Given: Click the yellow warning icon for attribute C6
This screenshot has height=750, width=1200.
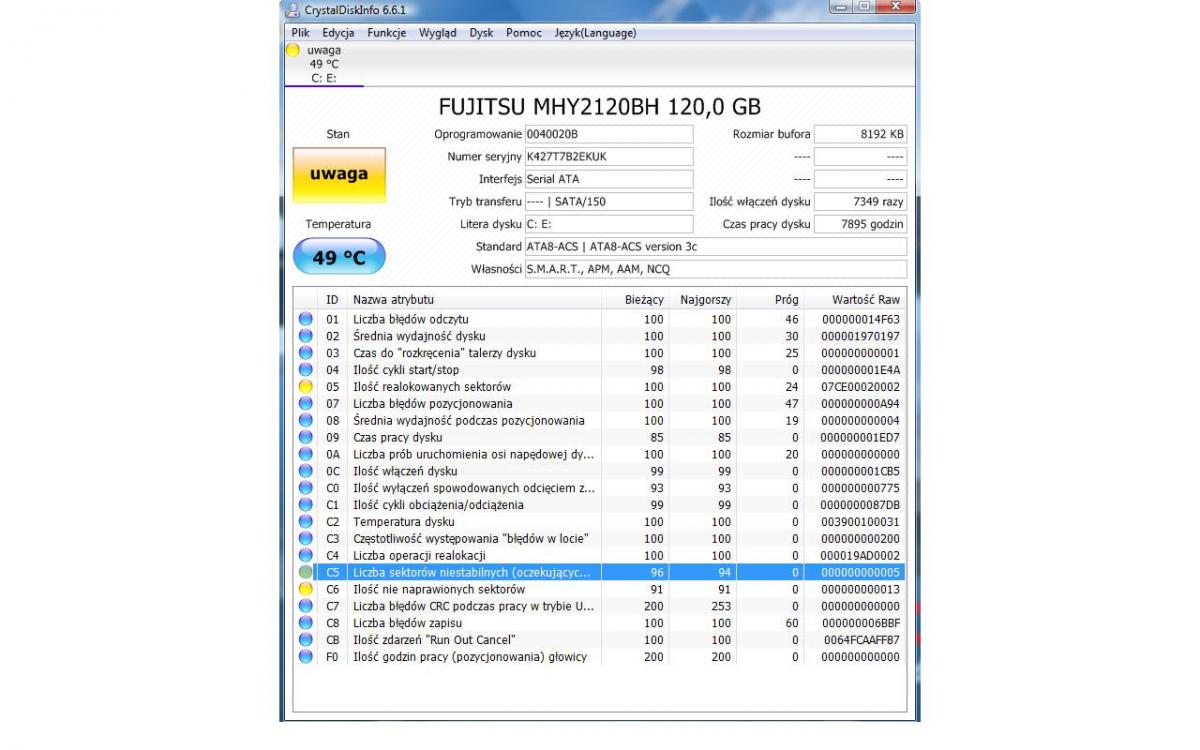Looking at the screenshot, I should click(306, 590).
